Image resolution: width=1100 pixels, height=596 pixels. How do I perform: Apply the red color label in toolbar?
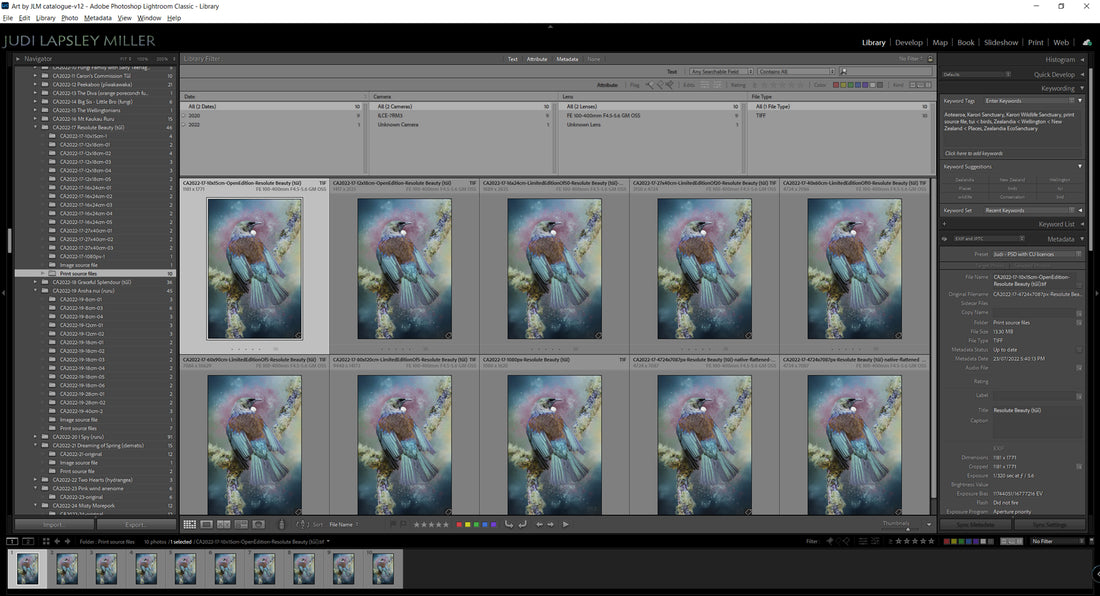coord(460,524)
